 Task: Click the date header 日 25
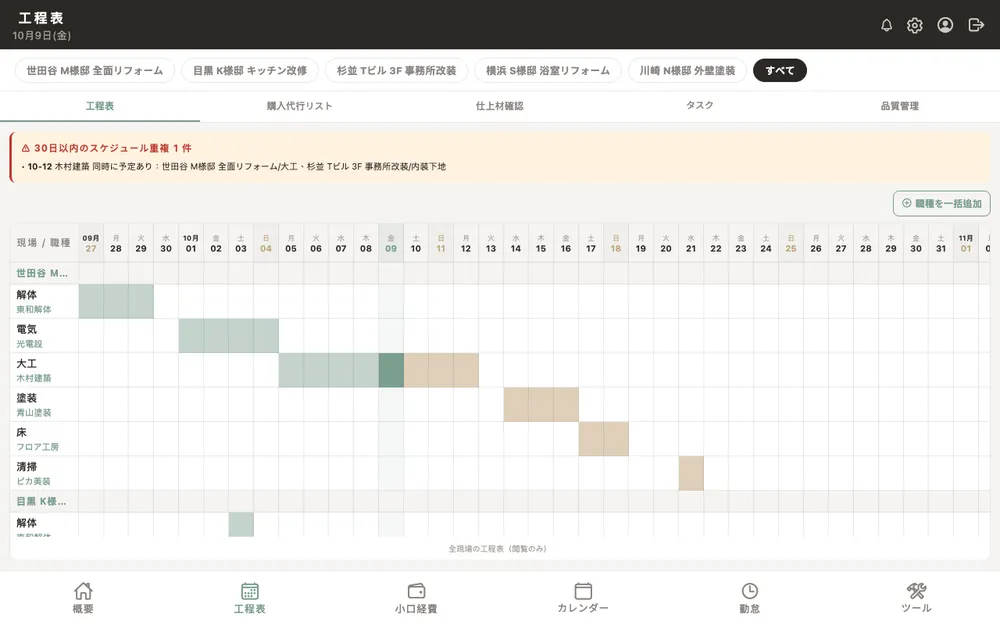(x=791, y=243)
